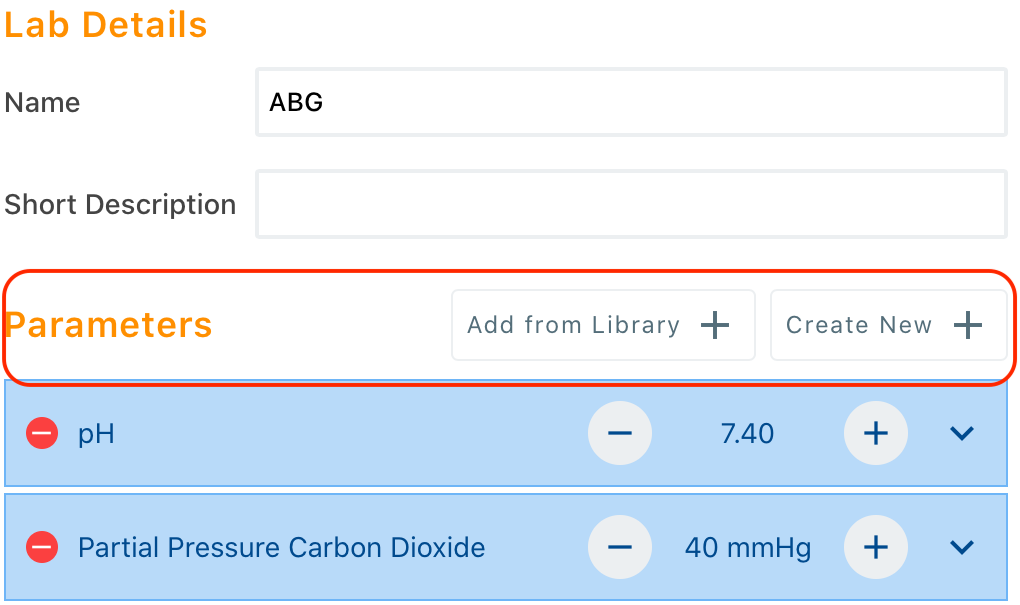Click the minus icon to decrease pH
Viewport: 1020px width, 605px height.
click(x=619, y=434)
